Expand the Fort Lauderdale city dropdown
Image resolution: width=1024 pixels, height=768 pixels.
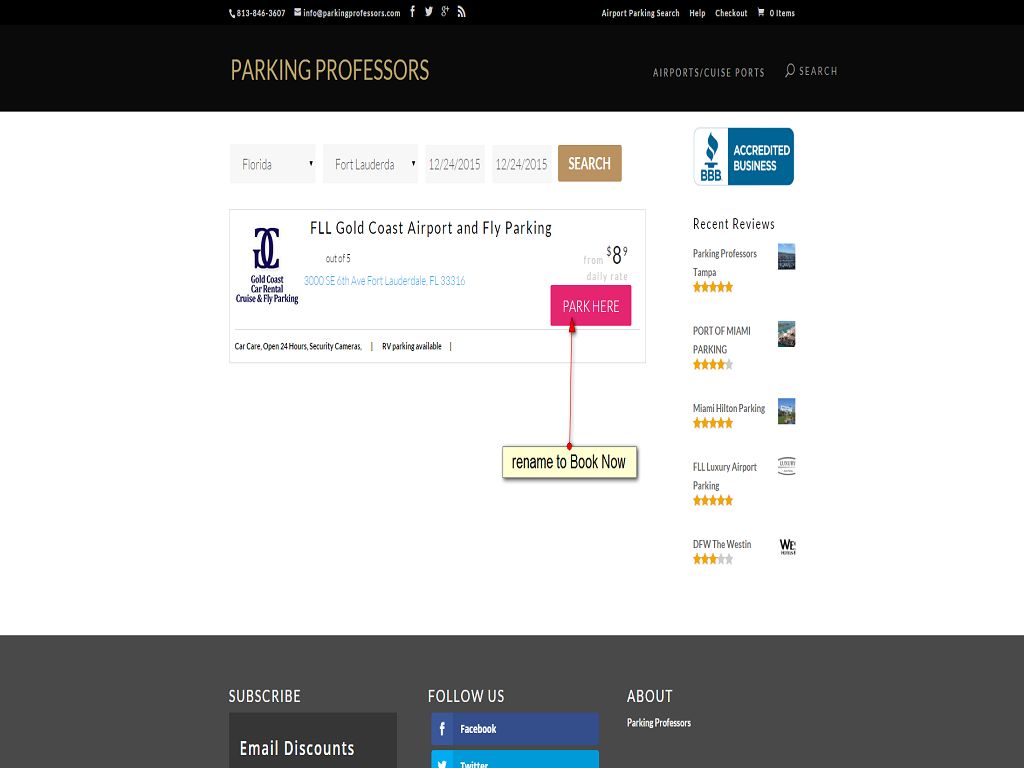[x=370, y=164]
